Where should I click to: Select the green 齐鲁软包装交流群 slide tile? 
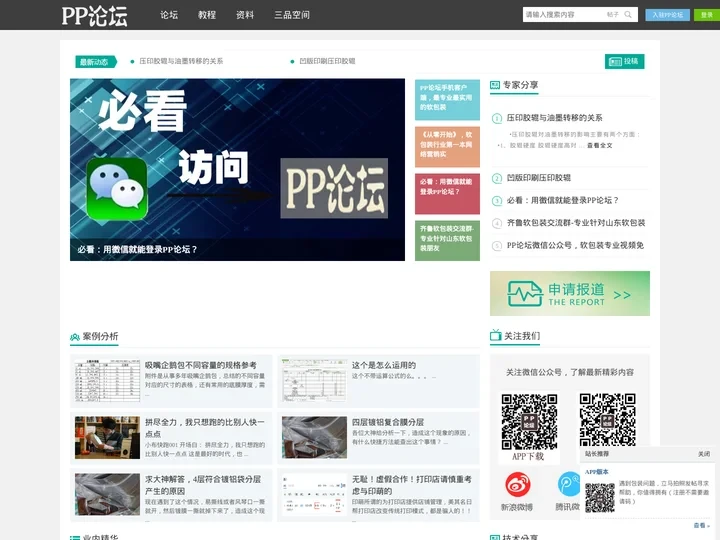point(447,240)
